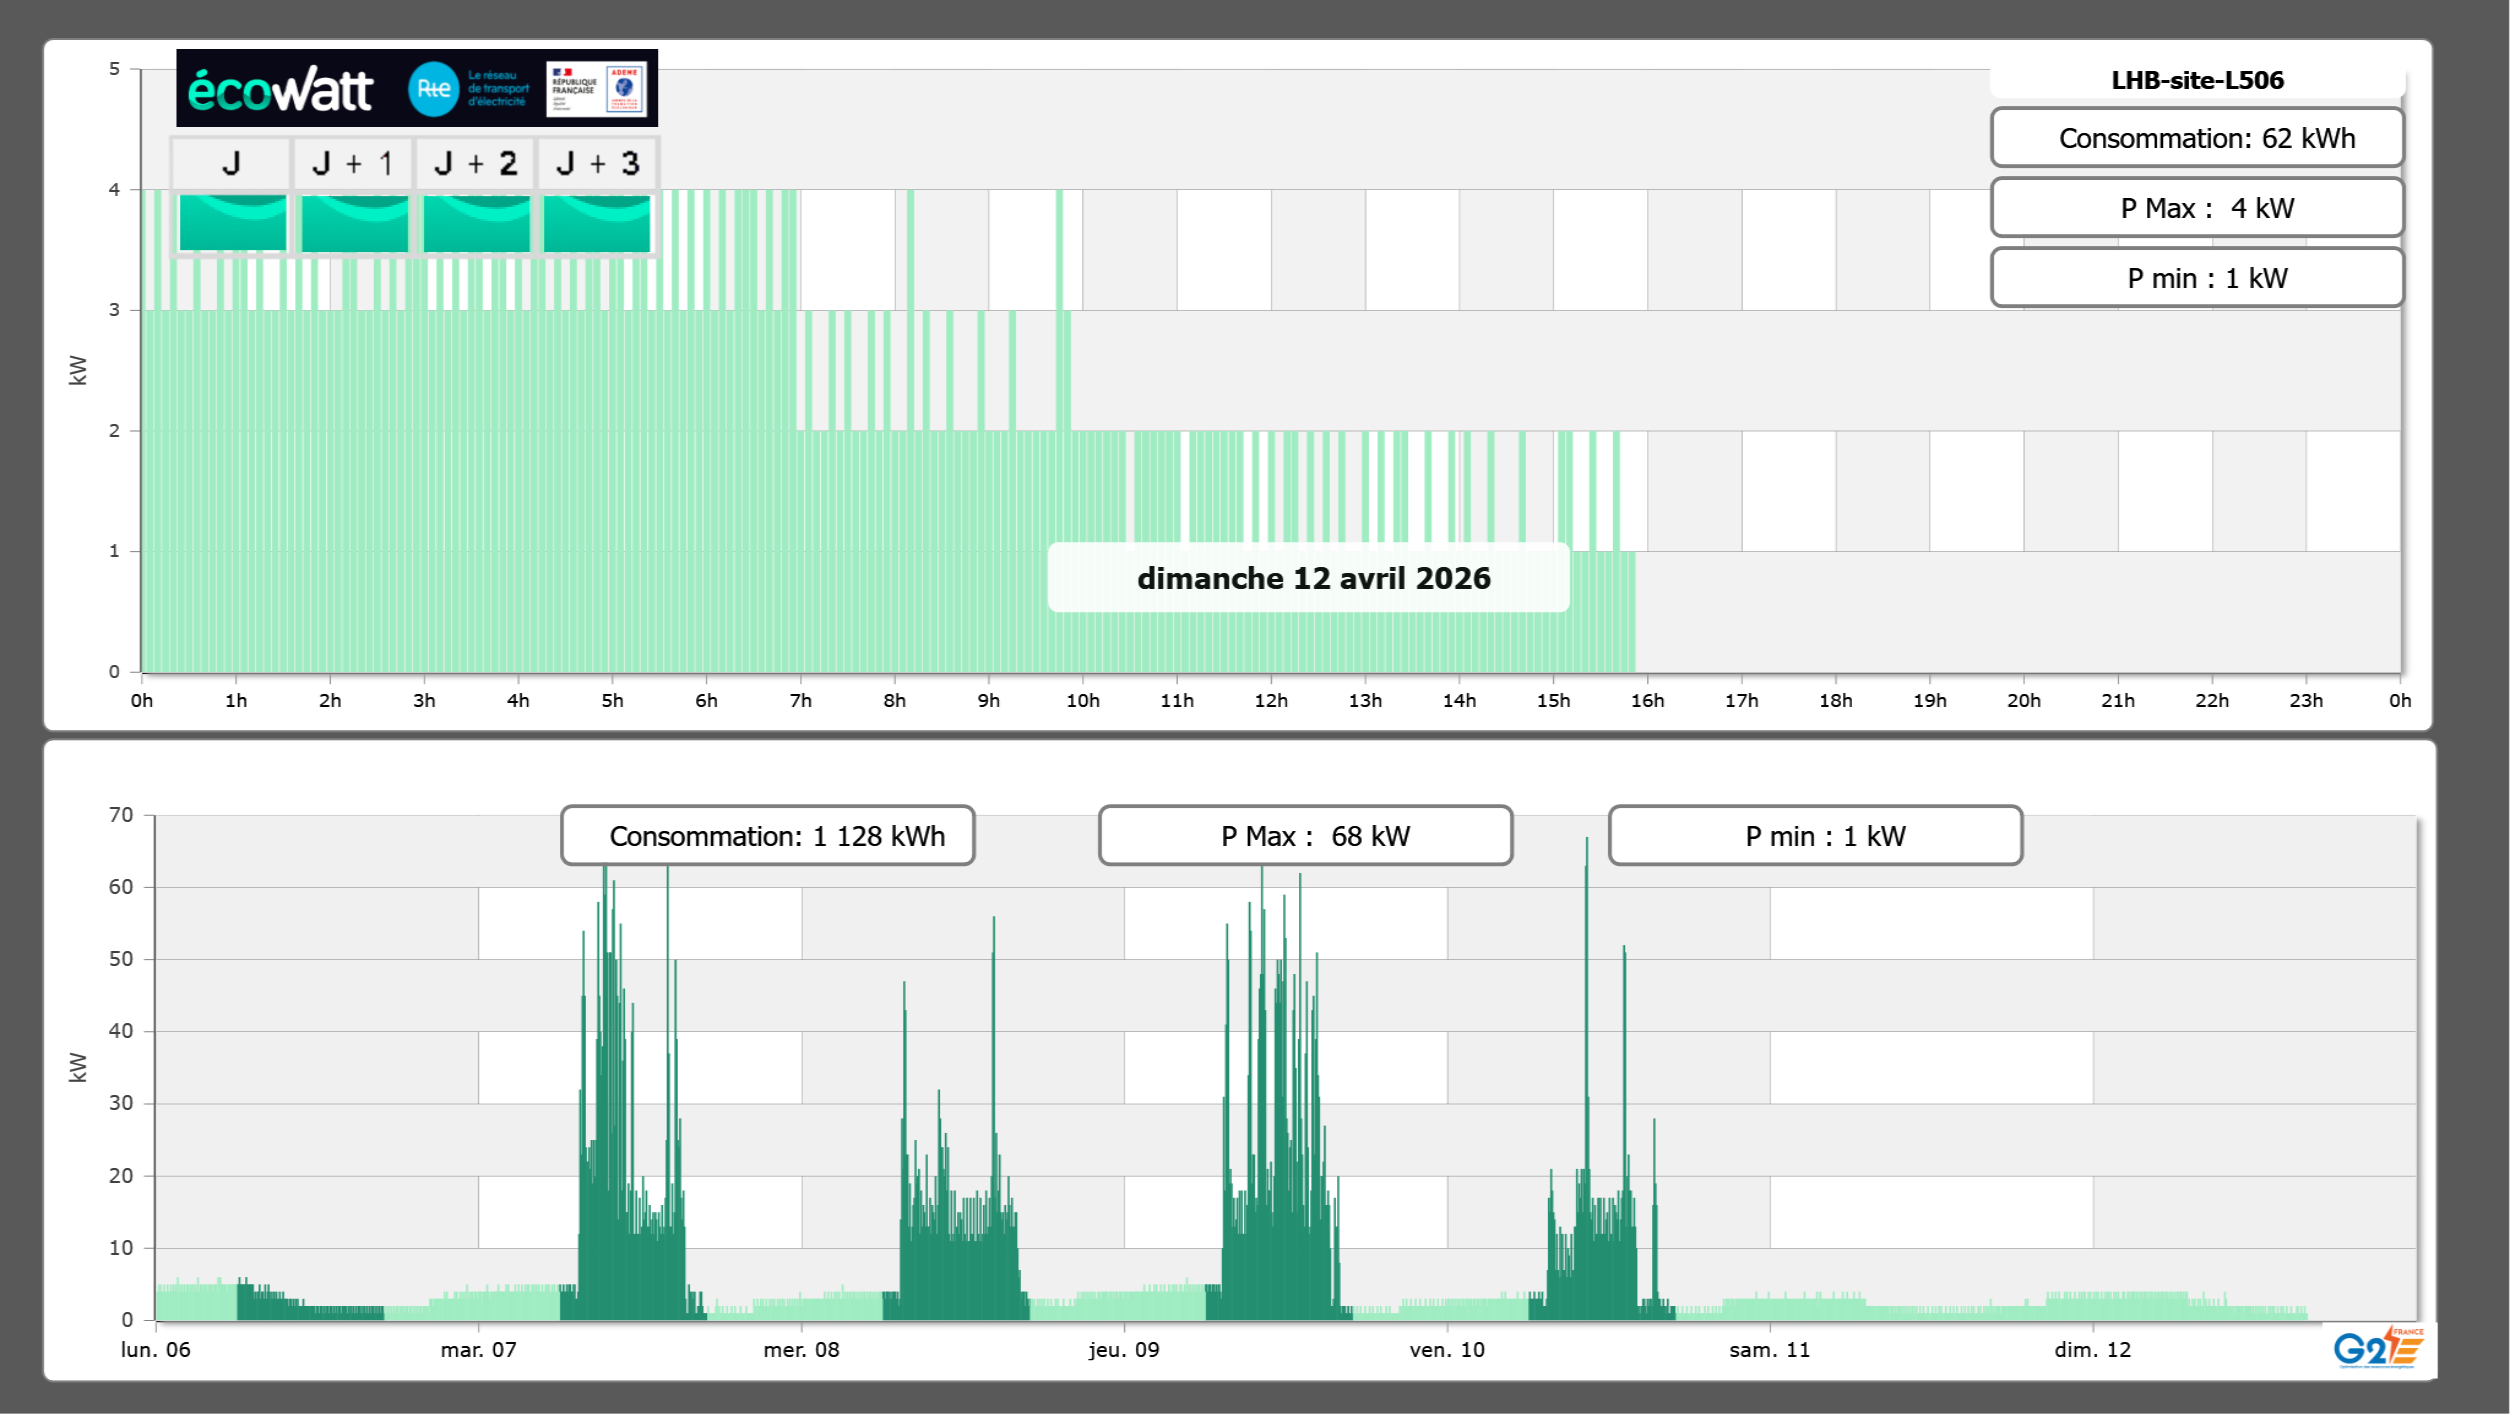Viewport: 2511px width, 1415px height.
Task: Select the J + 2 day tab
Action: pyautogui.click(x=476, y=163)
